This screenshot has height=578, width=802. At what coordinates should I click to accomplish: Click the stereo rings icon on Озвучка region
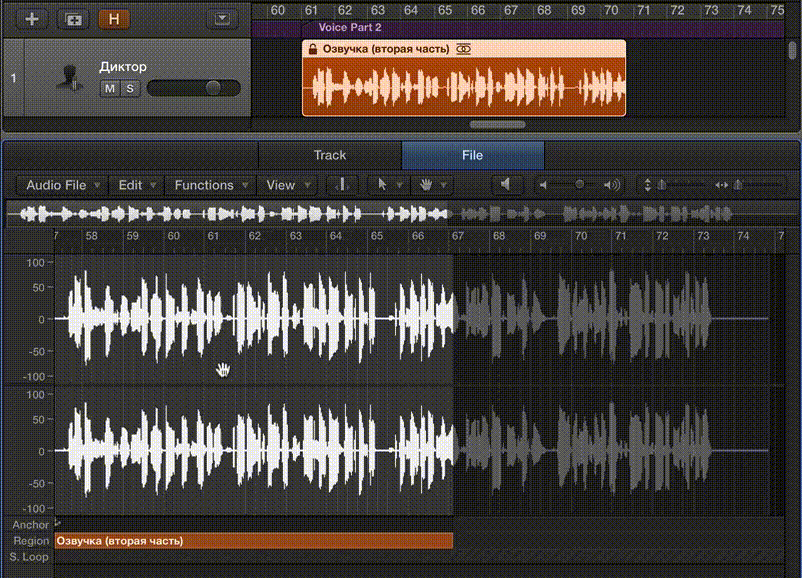click(463, 49)
